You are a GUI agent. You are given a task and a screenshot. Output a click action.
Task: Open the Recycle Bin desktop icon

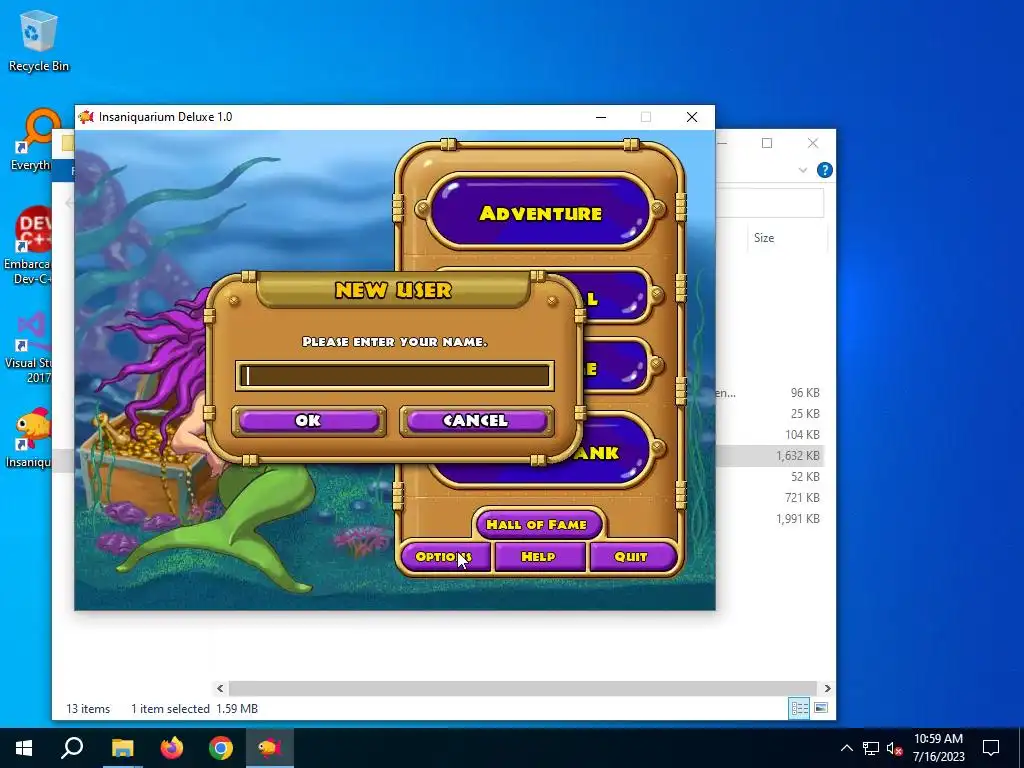click(38, 40)
